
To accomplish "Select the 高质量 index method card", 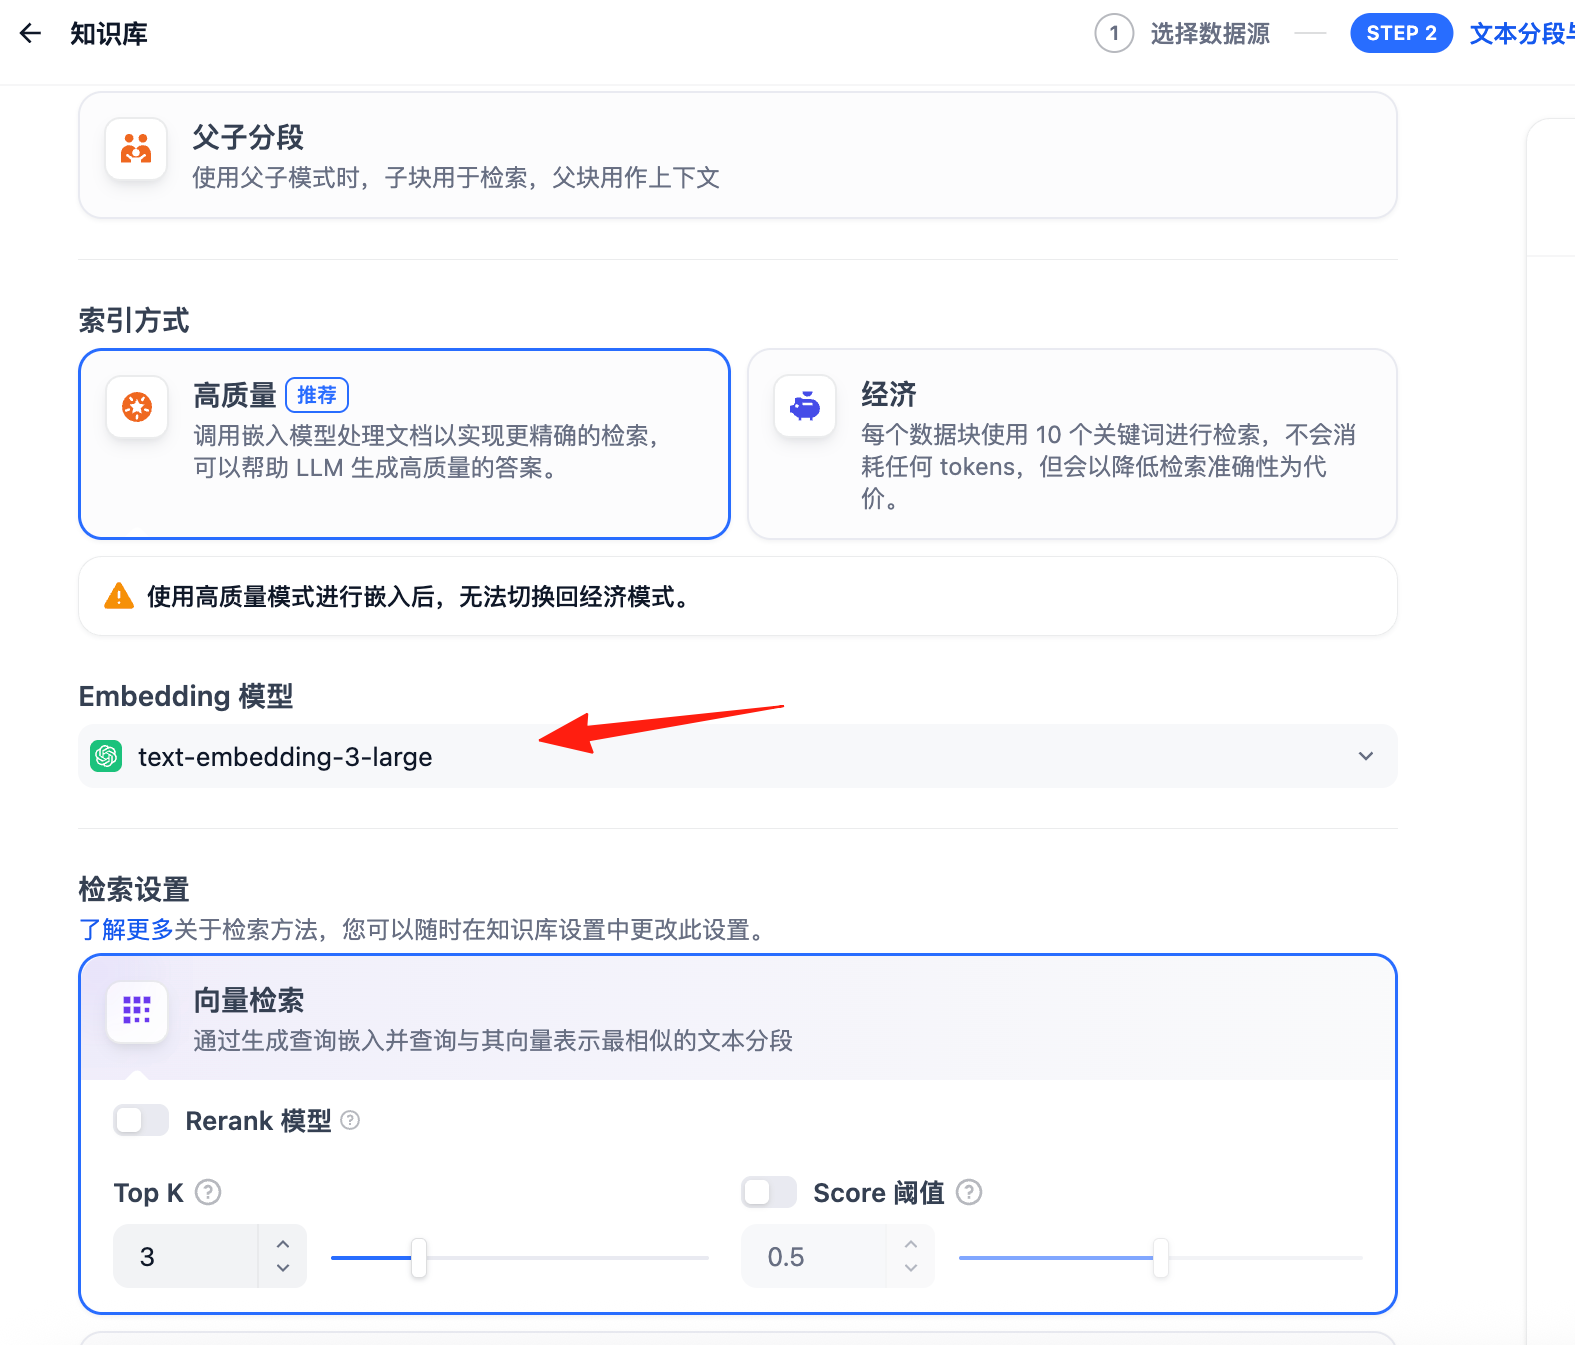I will tap(405, 444).
